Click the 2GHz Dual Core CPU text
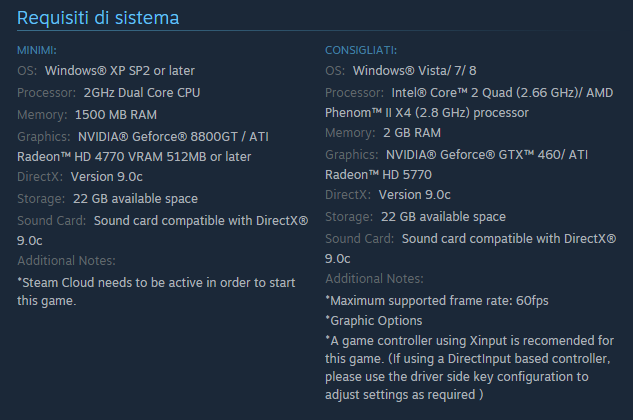 (x=142, y=93)
